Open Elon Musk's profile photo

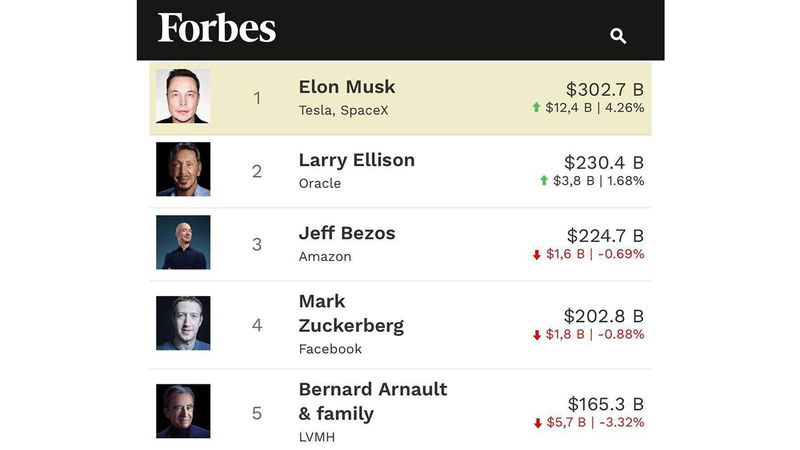pos(183,96)
